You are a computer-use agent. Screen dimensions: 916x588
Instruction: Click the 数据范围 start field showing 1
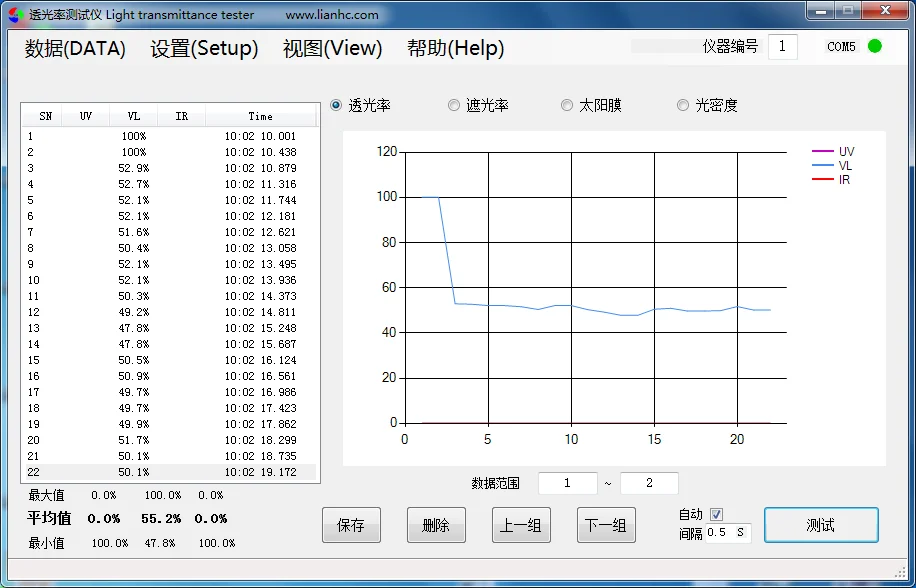pyautogui.click(x=567, y=483)
